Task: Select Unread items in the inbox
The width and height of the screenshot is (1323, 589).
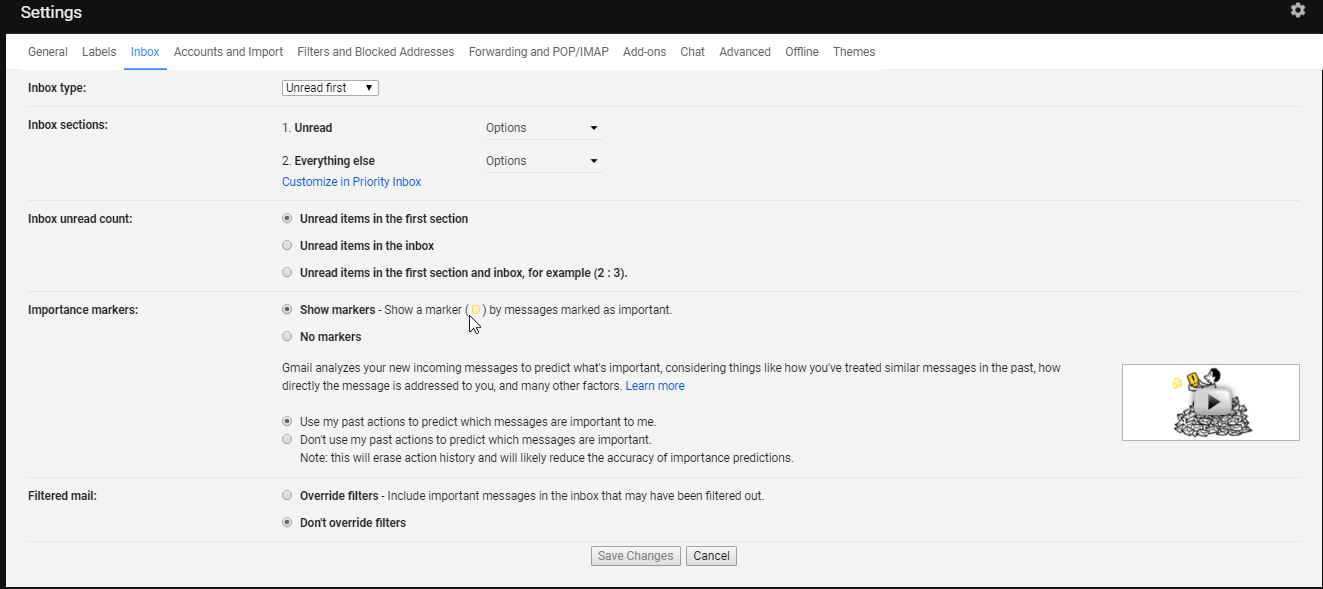Action: (x=288, y=245)
